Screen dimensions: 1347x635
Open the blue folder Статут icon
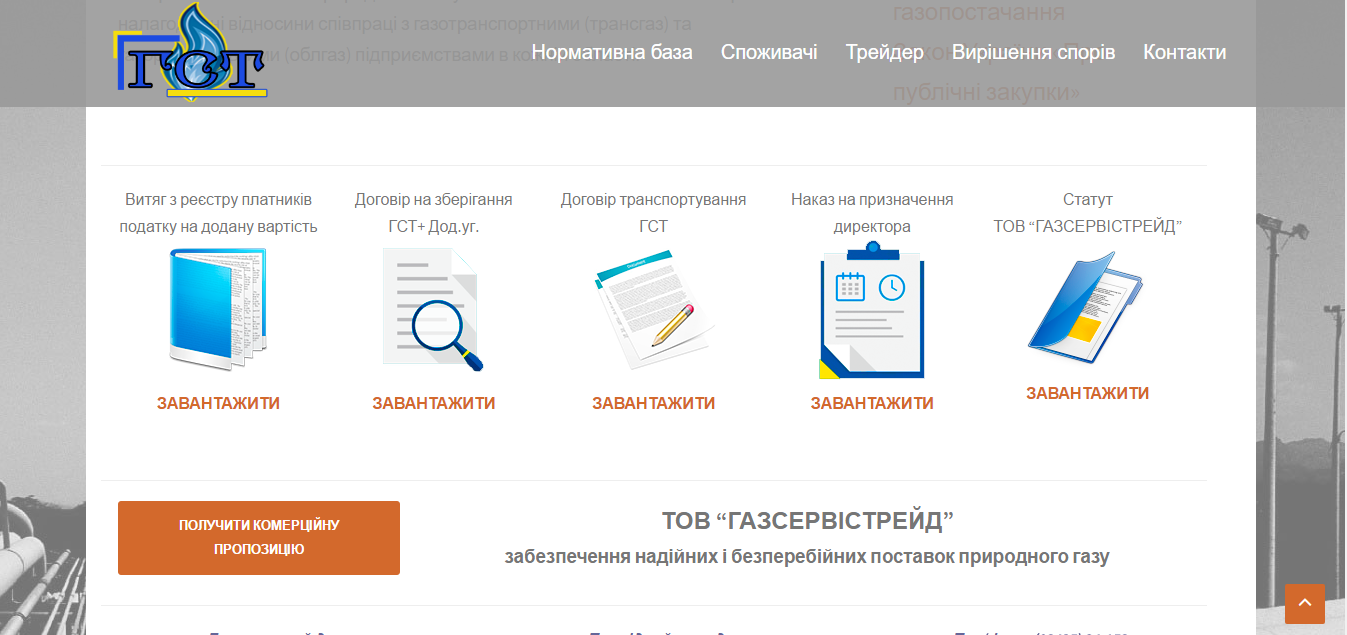(1087, 305)
